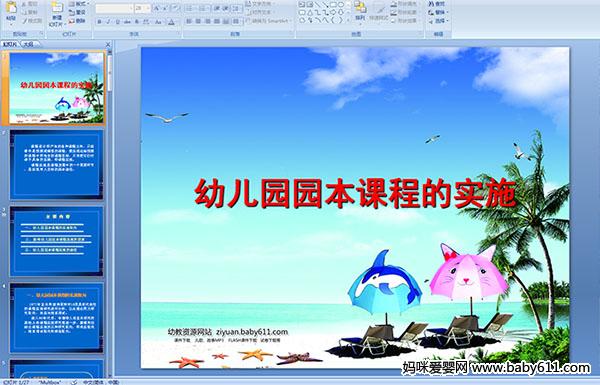Click the New Slide icon
The width and height of the screenshot is (600, 385).
pos(57,7)
